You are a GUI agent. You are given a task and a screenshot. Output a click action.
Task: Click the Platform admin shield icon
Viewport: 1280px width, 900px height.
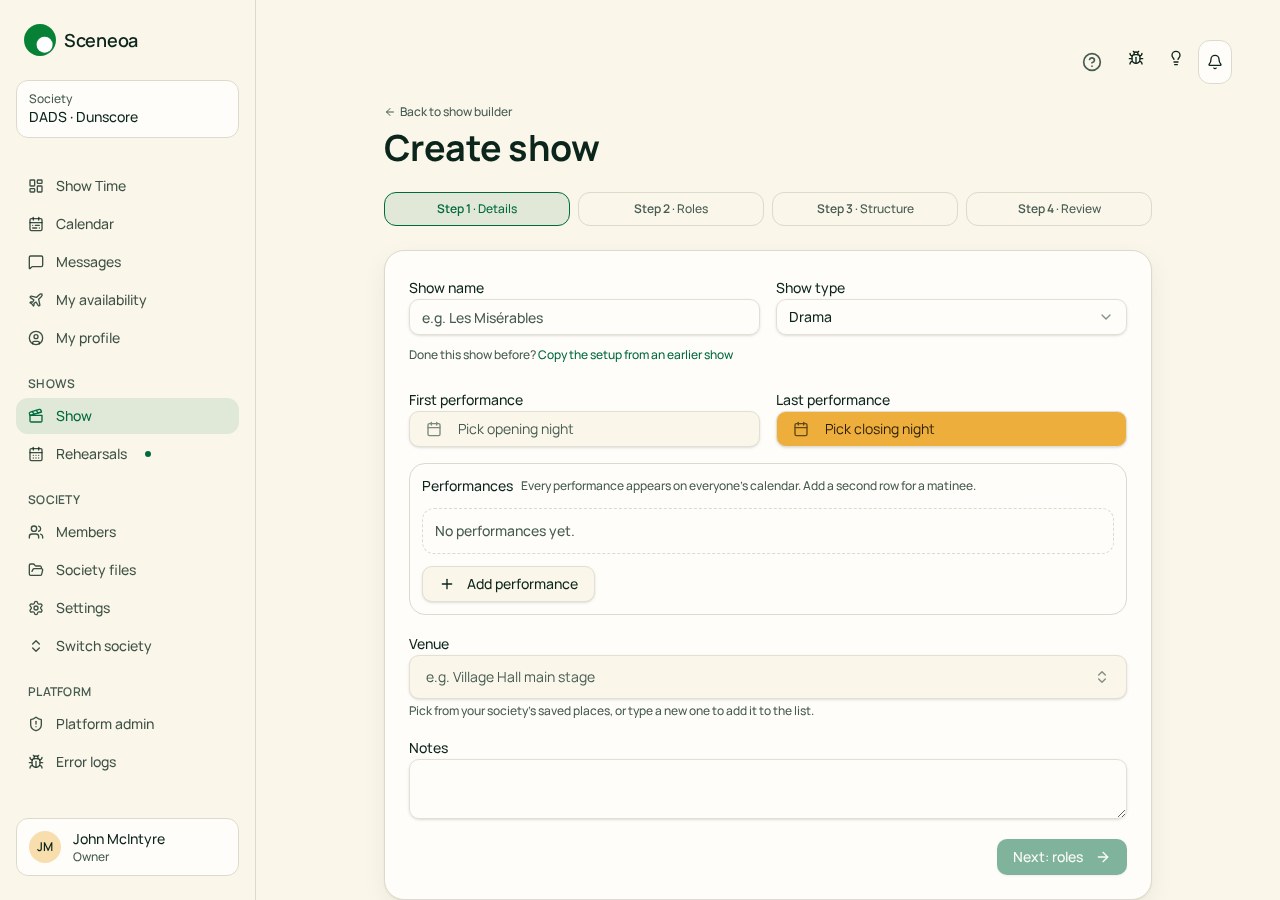coord(36,724)
